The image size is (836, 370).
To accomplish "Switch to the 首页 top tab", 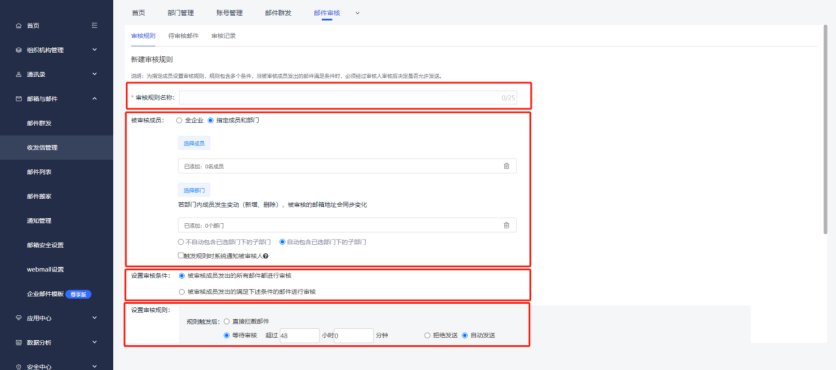I will click(138, 13).
